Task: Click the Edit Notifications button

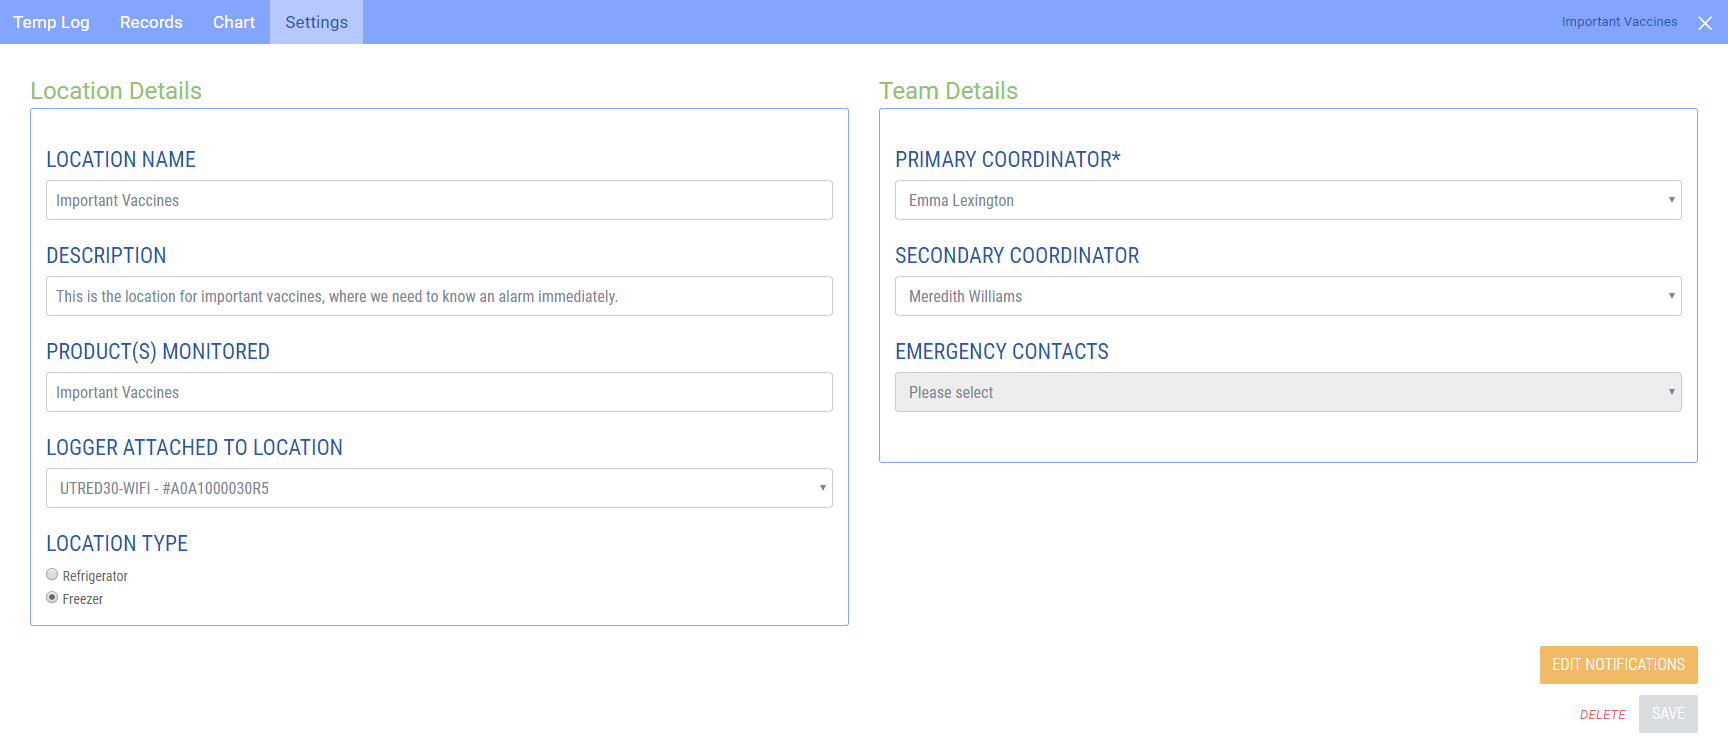Action: [1618, 665]
